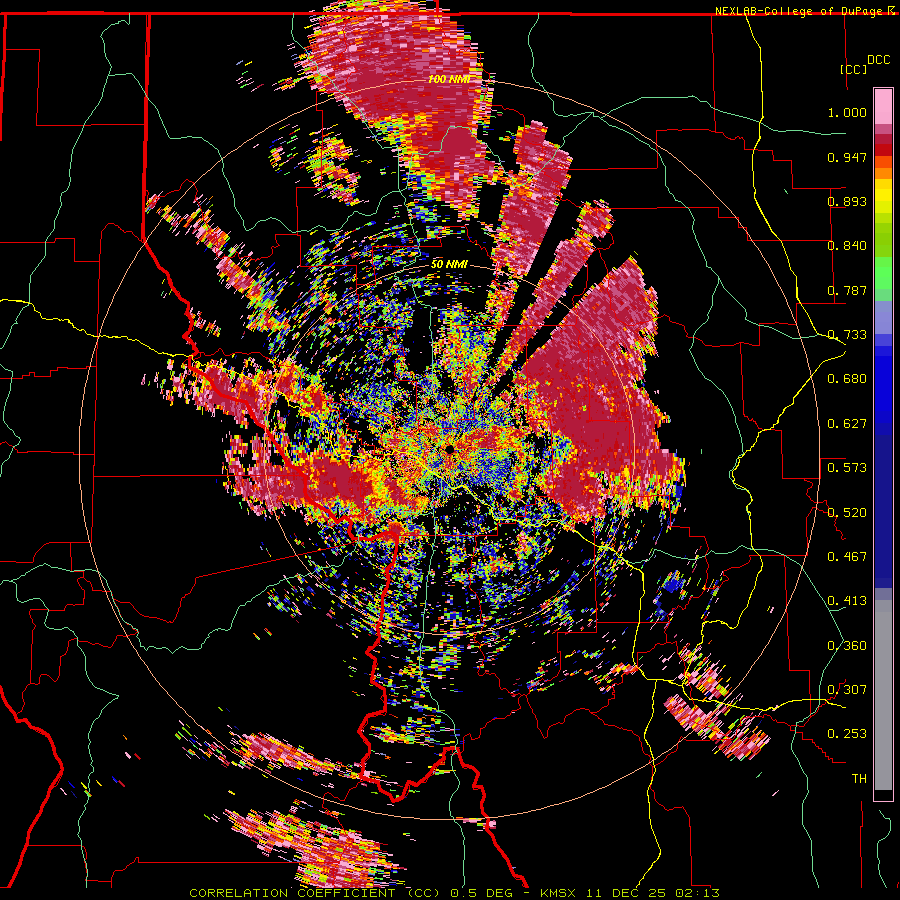The height and width of the screenshot is (900, 900).
Task: Click the 0.627 scale value
Action: pos(847,424)
